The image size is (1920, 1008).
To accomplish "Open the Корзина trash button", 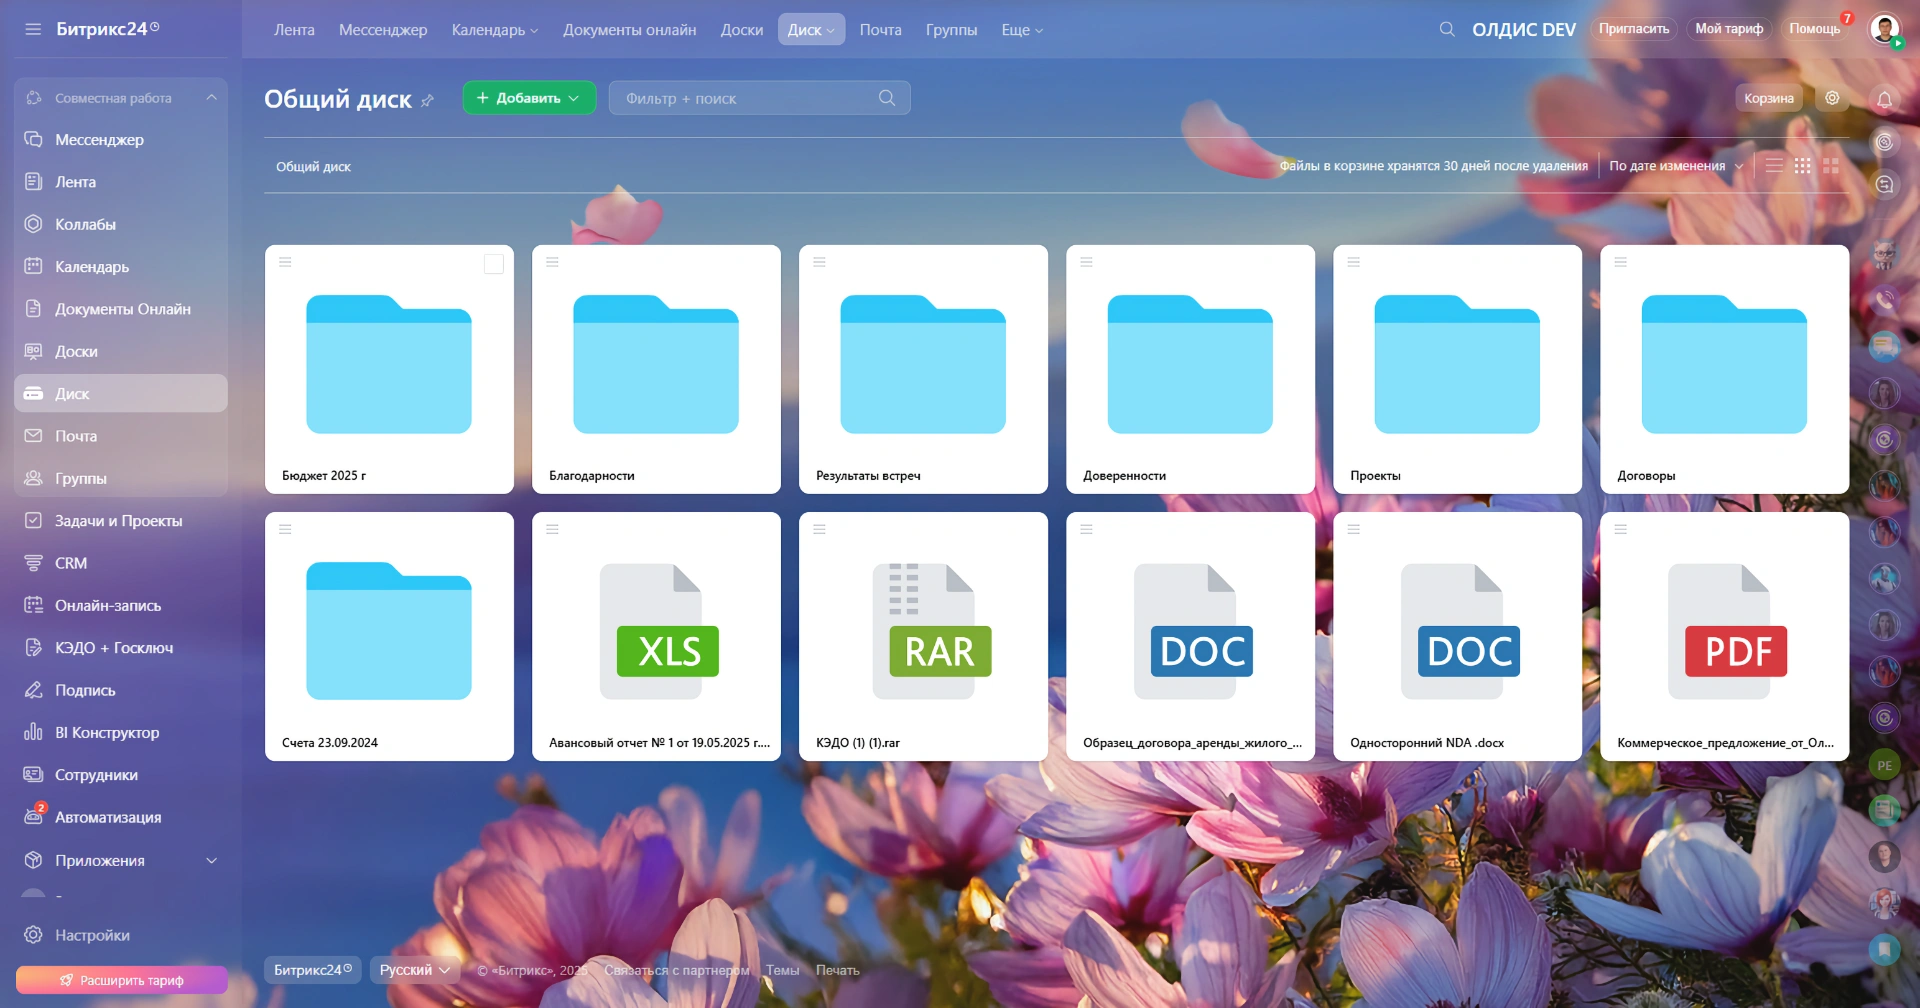I will [1768, 98].
